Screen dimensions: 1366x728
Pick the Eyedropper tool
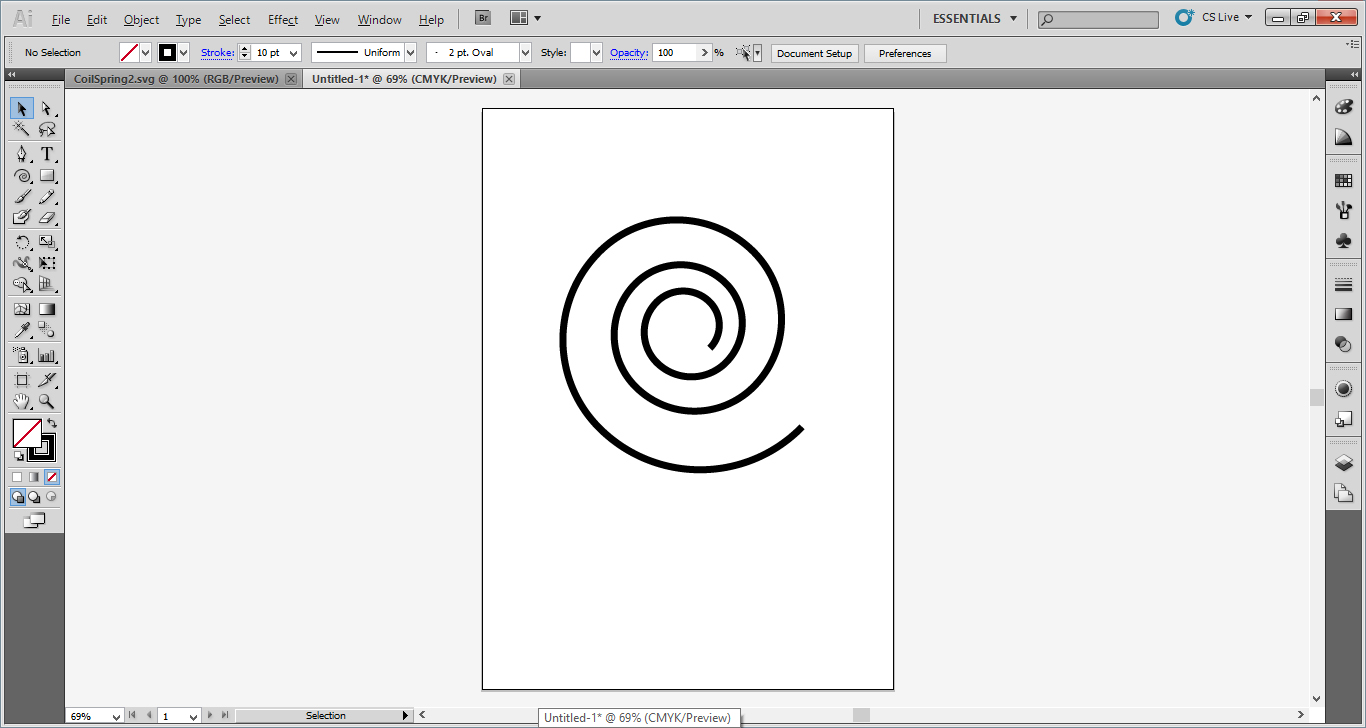(x=22, y=330)
